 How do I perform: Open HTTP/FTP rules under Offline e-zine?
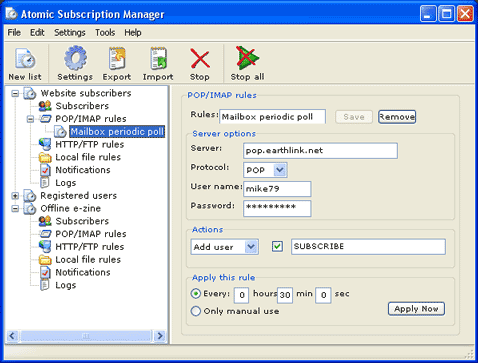[90, 247]
